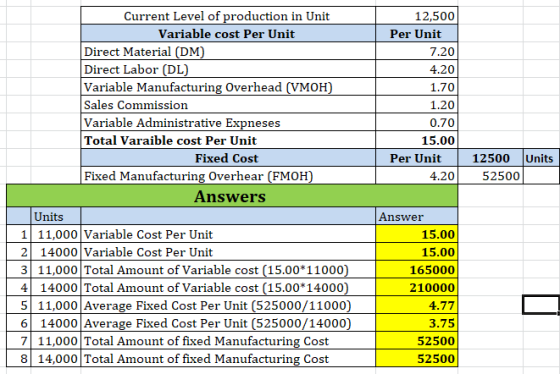Select the 'Variable cost Per Unit' header cell

[x=228, y=34]
